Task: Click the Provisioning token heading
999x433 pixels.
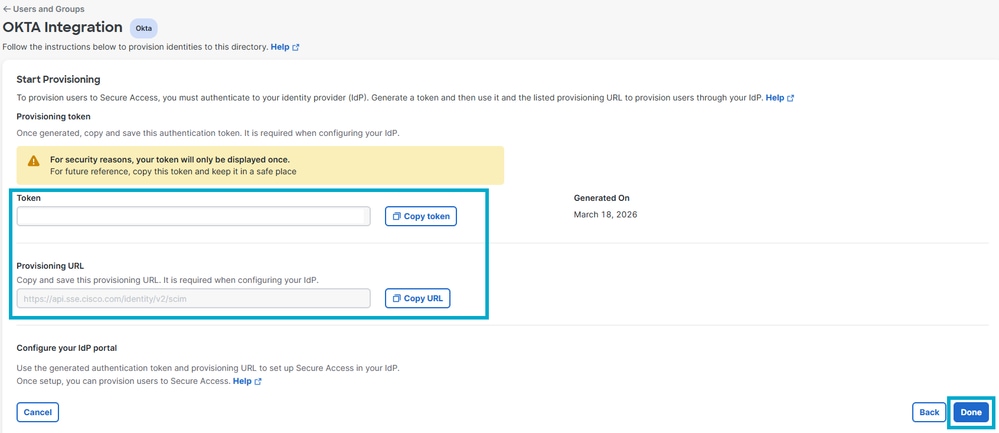Action: click(54, 117)
